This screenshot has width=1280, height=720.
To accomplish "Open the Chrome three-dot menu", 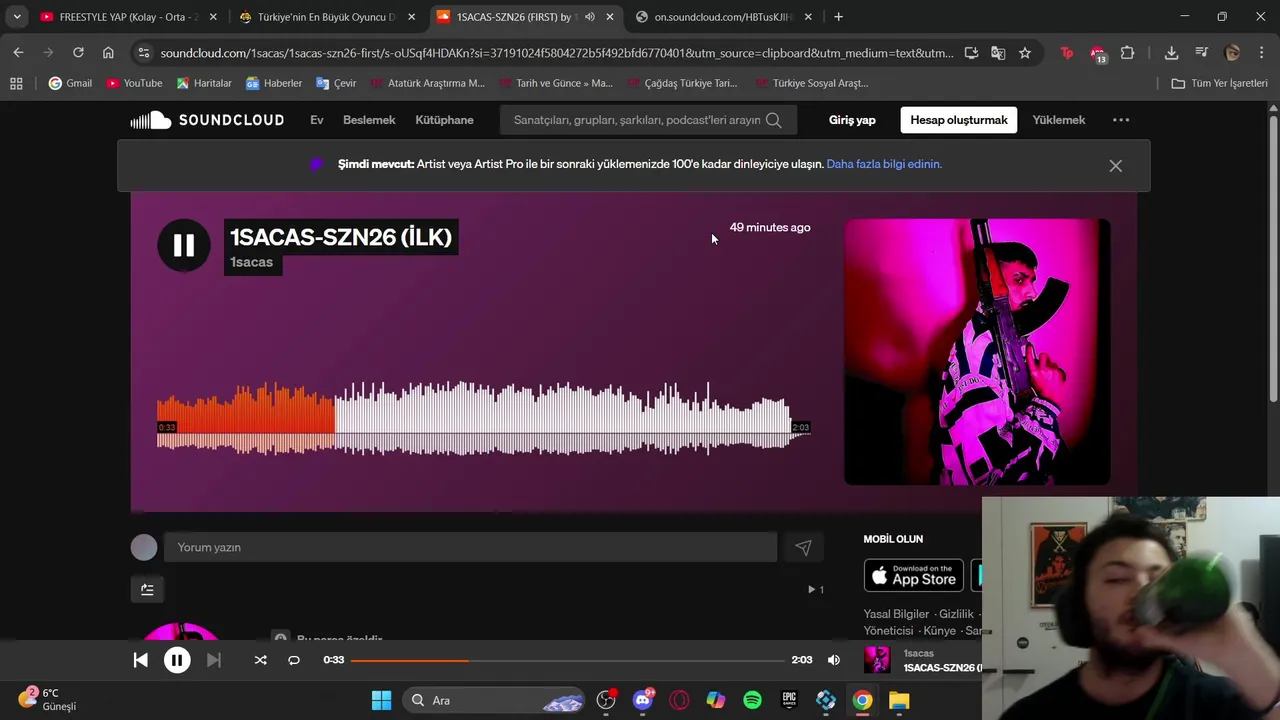I will pos(1260,53).
